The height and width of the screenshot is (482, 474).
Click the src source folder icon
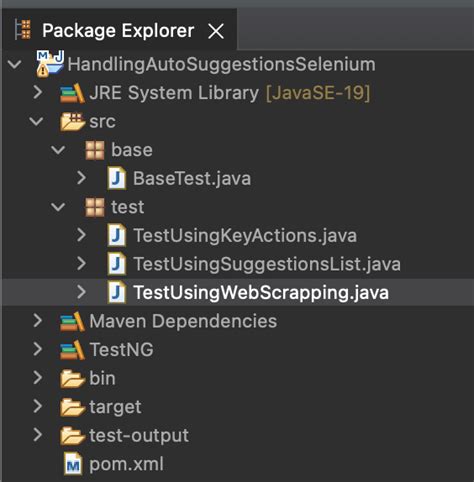tap(72, 122)
